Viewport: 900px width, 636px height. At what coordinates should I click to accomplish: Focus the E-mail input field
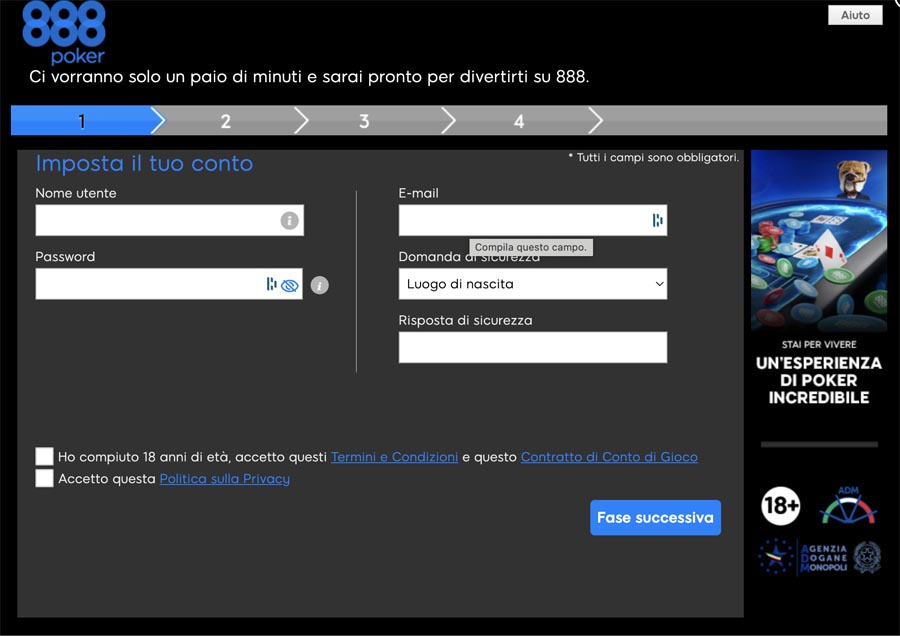click(x=533, y=220)
